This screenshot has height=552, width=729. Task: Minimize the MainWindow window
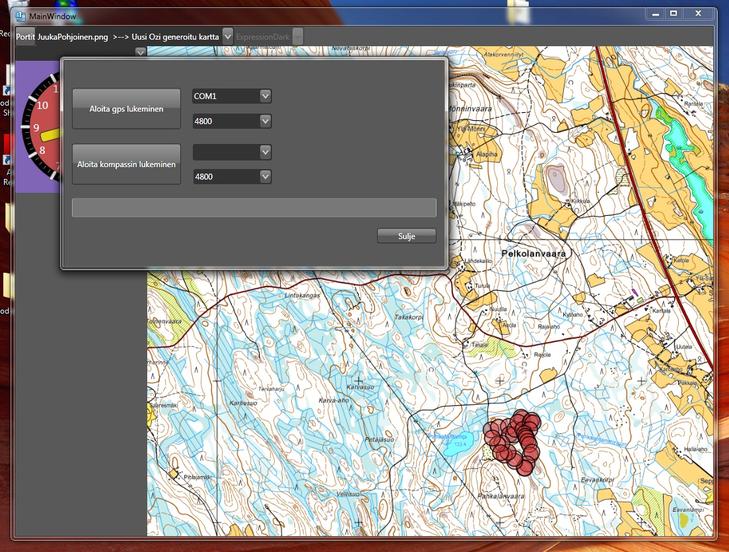click(x=654, y=14)
